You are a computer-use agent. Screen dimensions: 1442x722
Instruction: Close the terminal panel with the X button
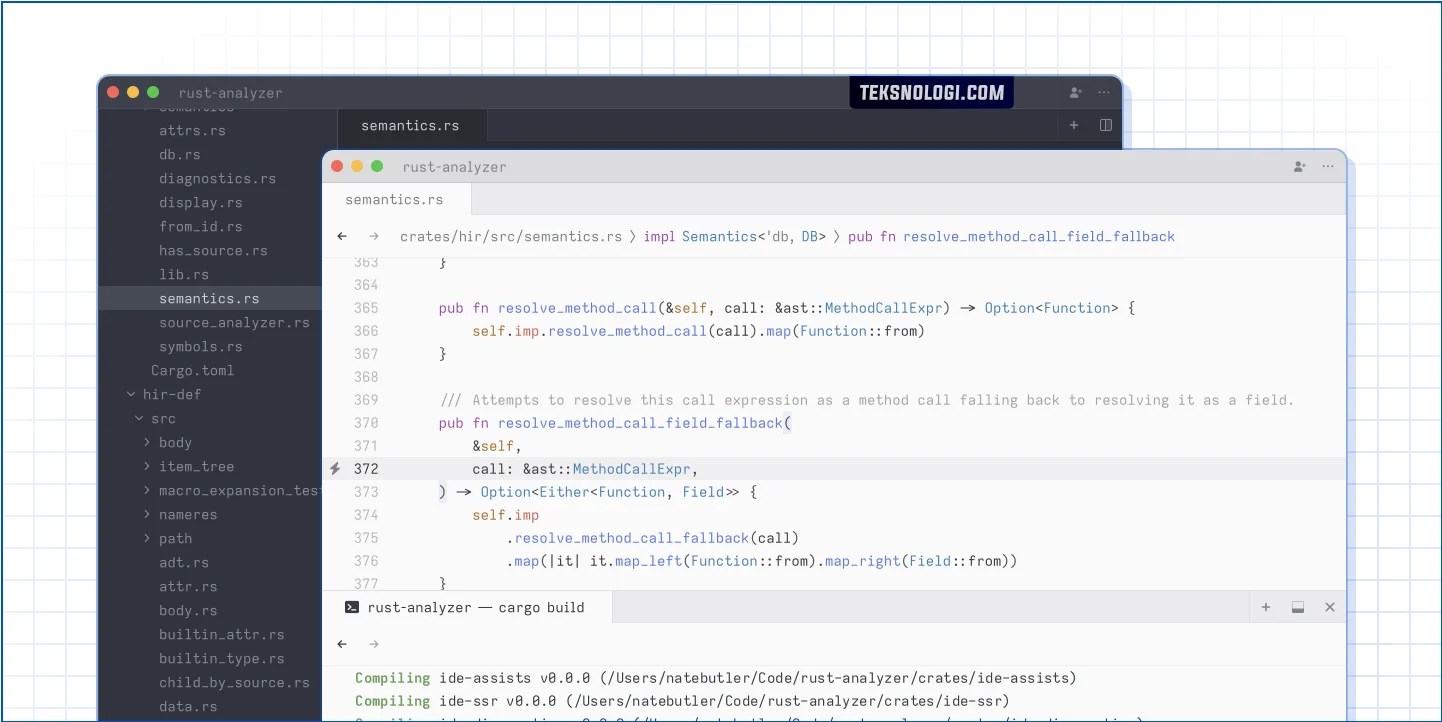click(x=1330, y=607)
